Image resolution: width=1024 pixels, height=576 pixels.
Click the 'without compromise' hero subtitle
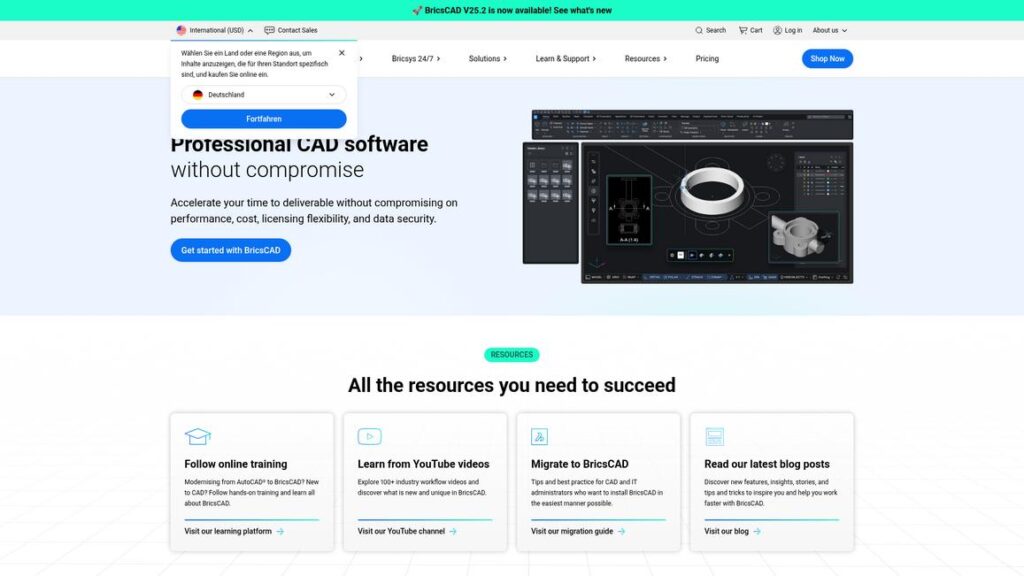267,170
